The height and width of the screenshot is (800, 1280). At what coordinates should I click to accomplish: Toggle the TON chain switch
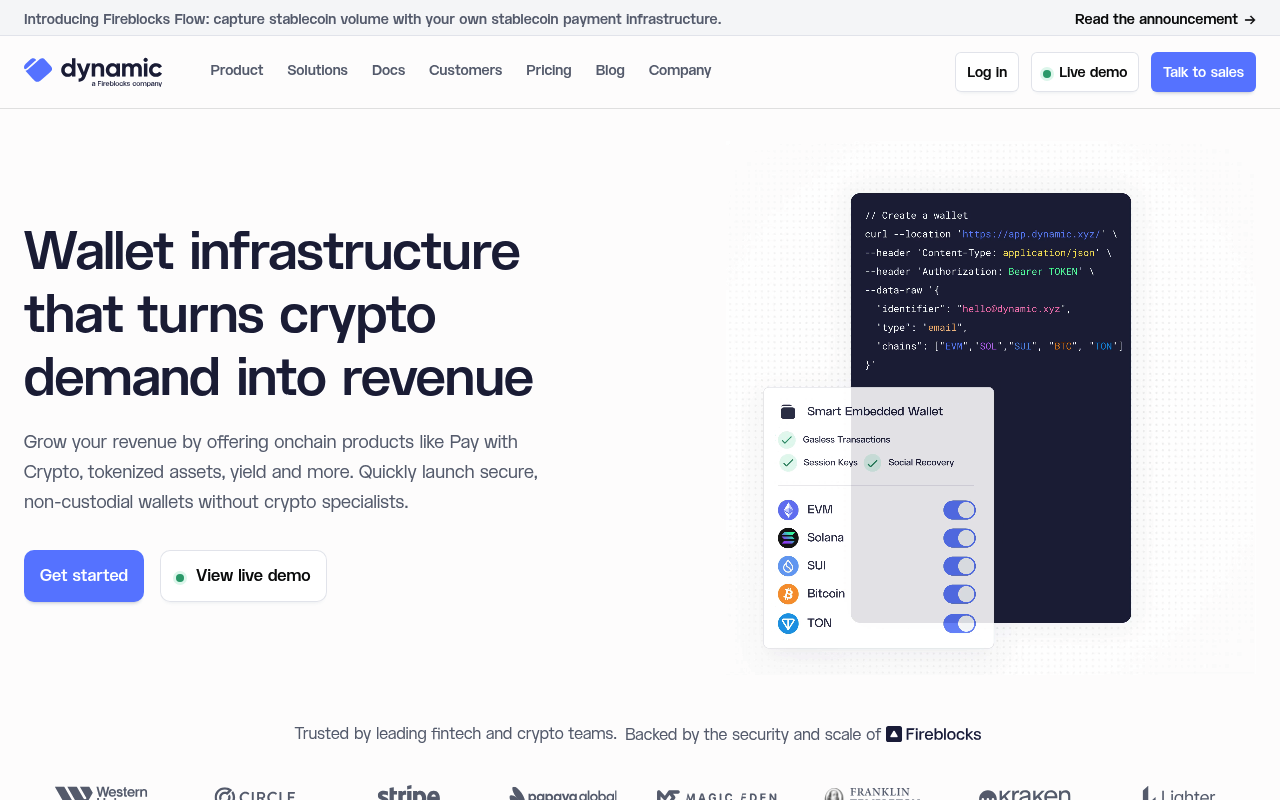pyautogui.click(x=959, y=624)
